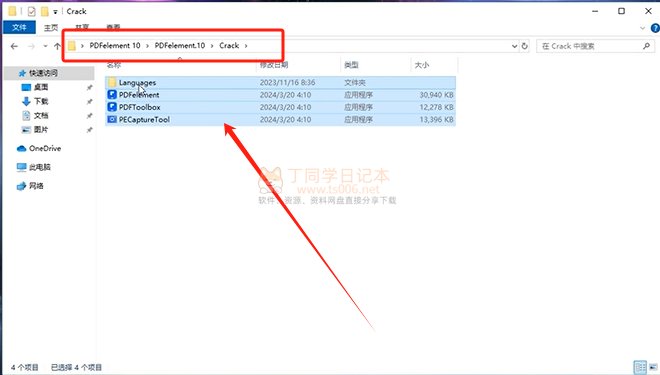Open the address bar history dropdown

(x=514, y=46)
